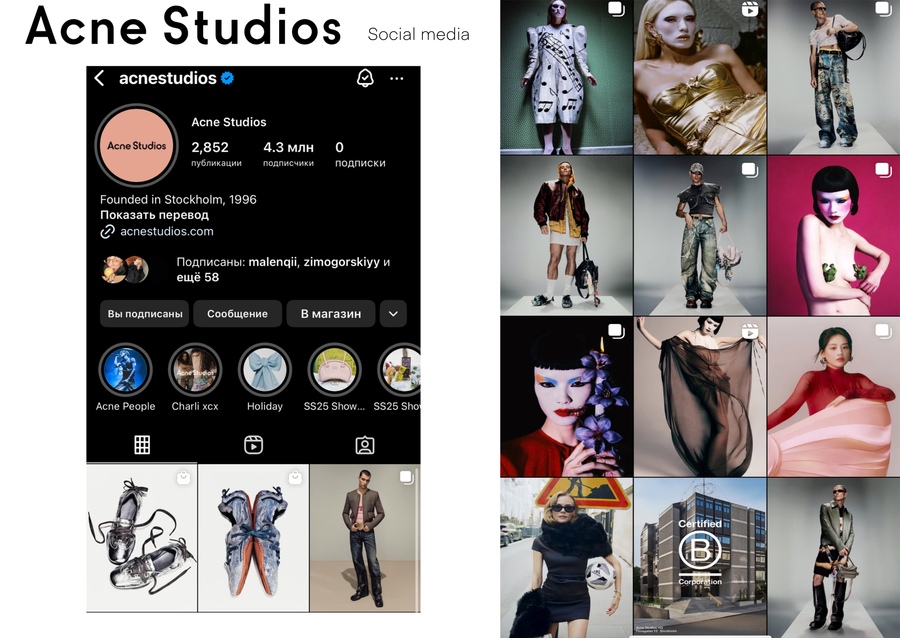The image size is (900, 638).
Task: Tap the link chain icon beside acnestudios.com
Action: point(107,231)
